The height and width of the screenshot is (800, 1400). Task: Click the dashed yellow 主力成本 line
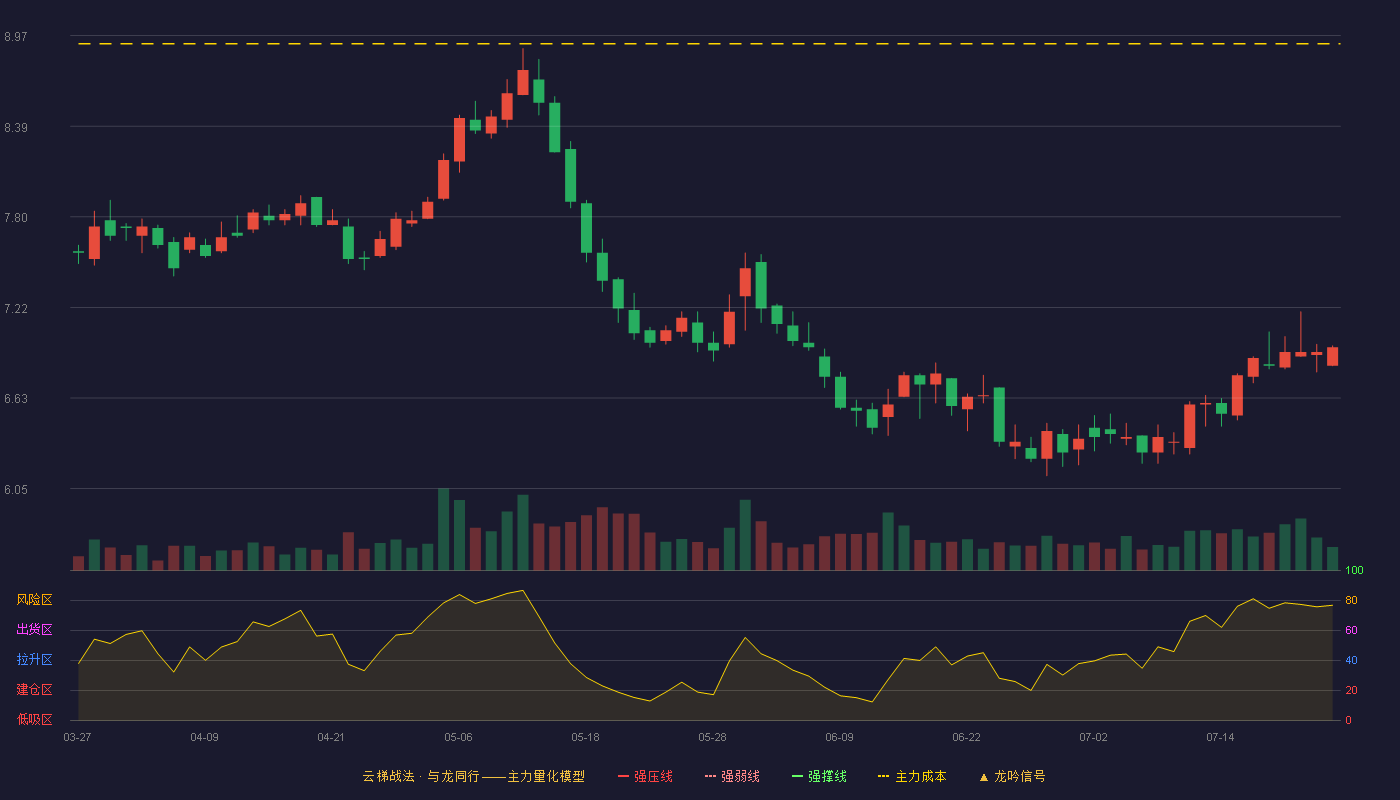point(709,44)
